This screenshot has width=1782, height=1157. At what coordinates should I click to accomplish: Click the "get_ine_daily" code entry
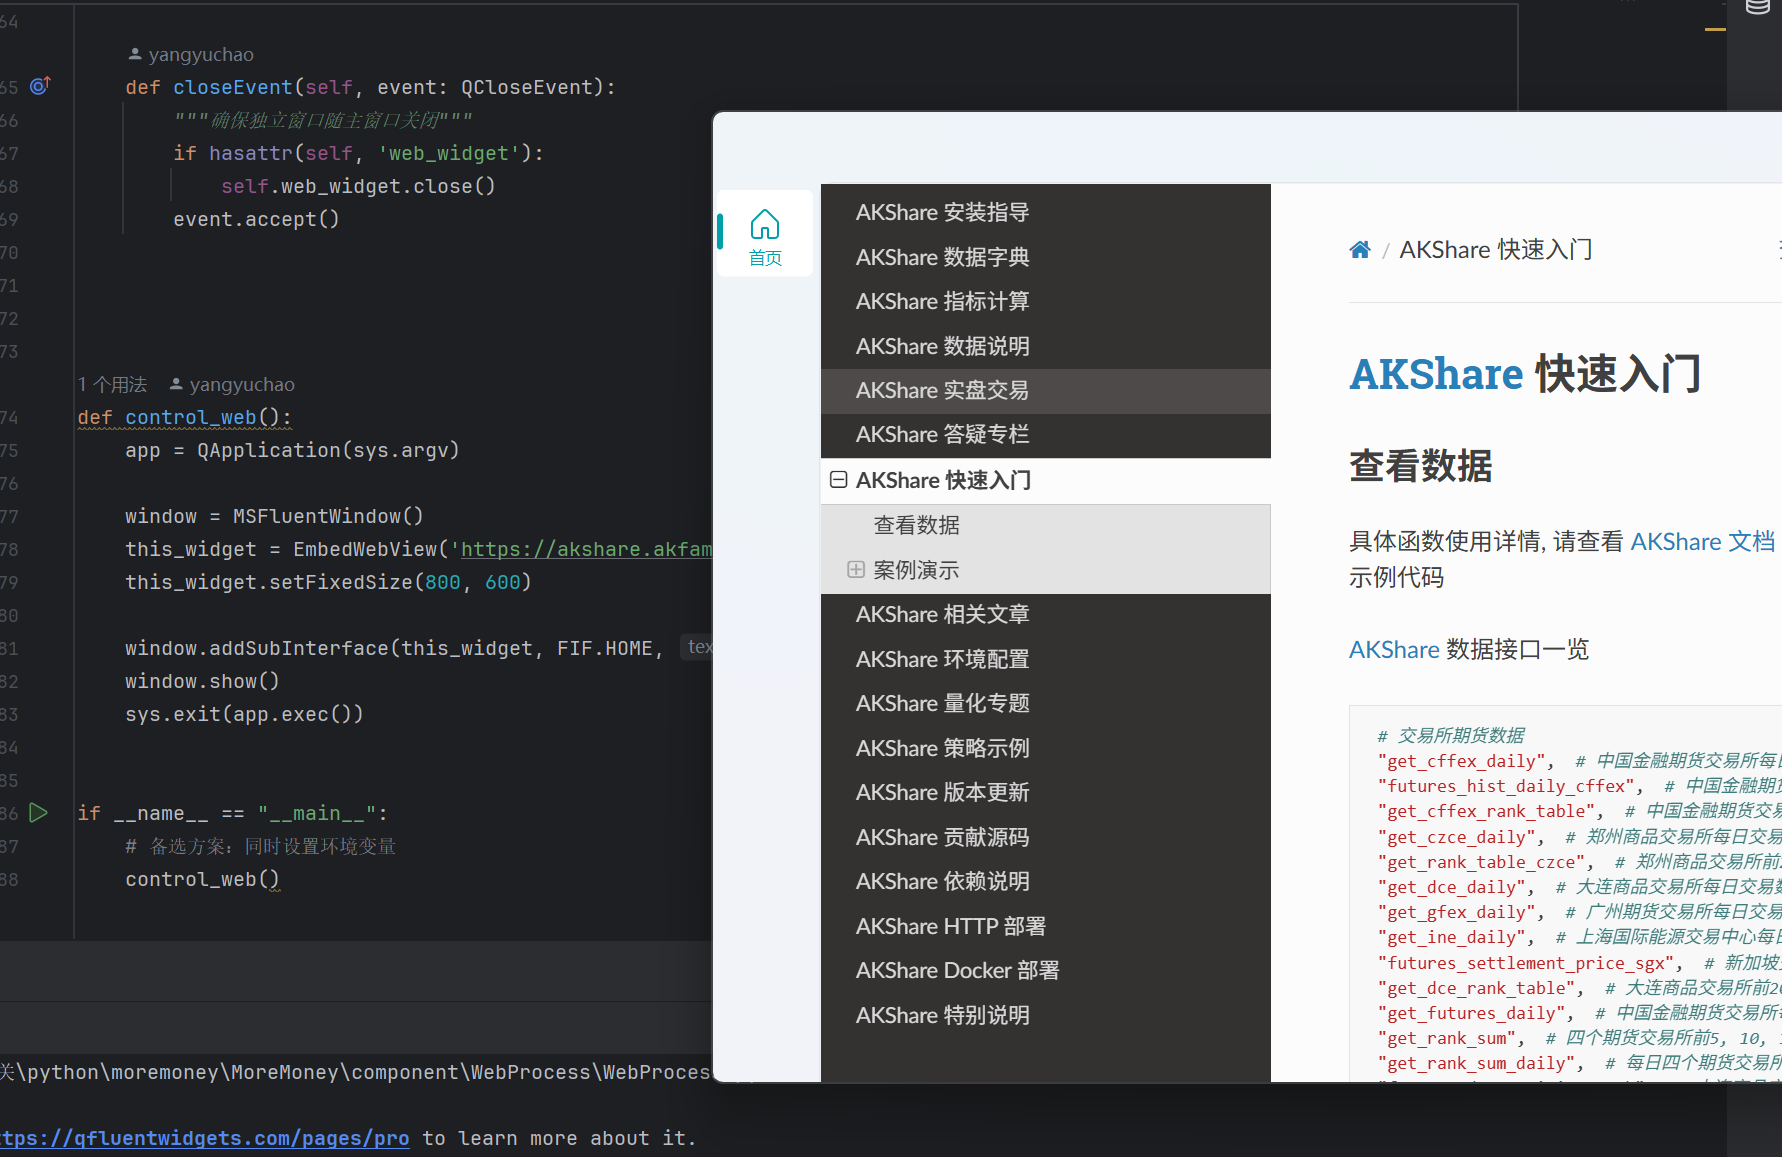tap(1452, 937)
